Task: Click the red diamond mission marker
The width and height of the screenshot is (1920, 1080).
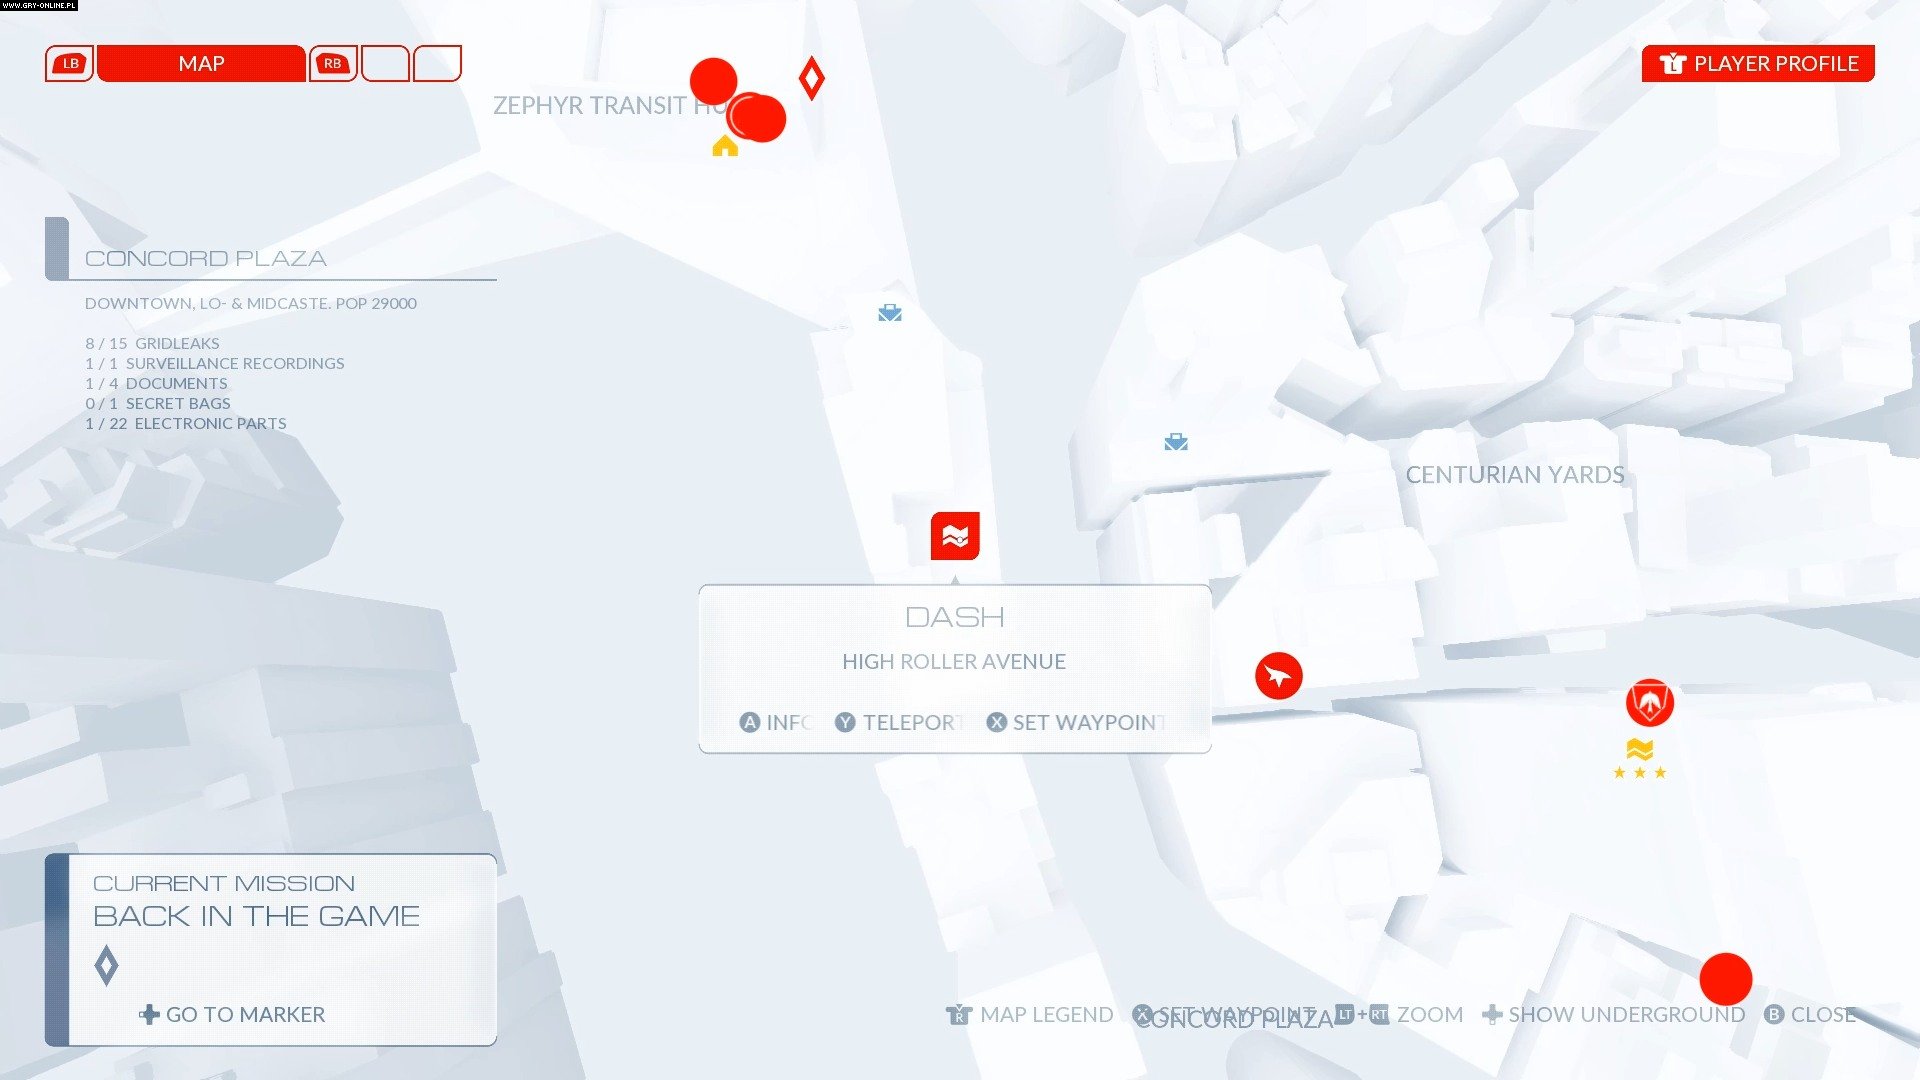Action: pos(812,78)
